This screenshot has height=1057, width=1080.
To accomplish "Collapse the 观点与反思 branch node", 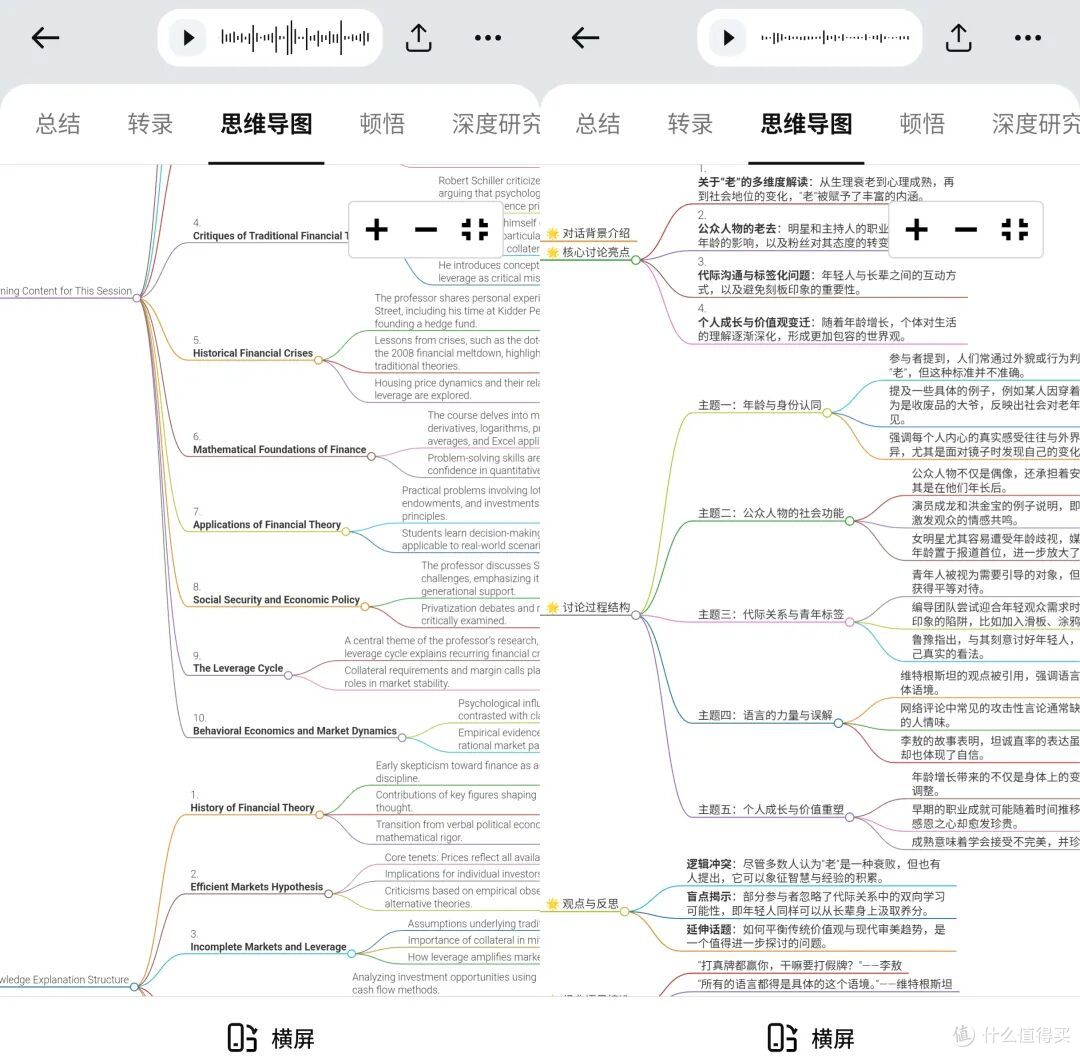I will click(626, 909).
